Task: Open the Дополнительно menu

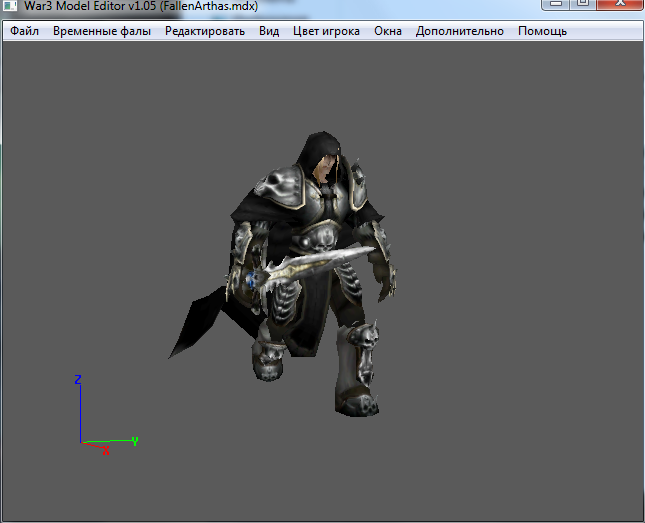Action: click(x=459, y=31)
